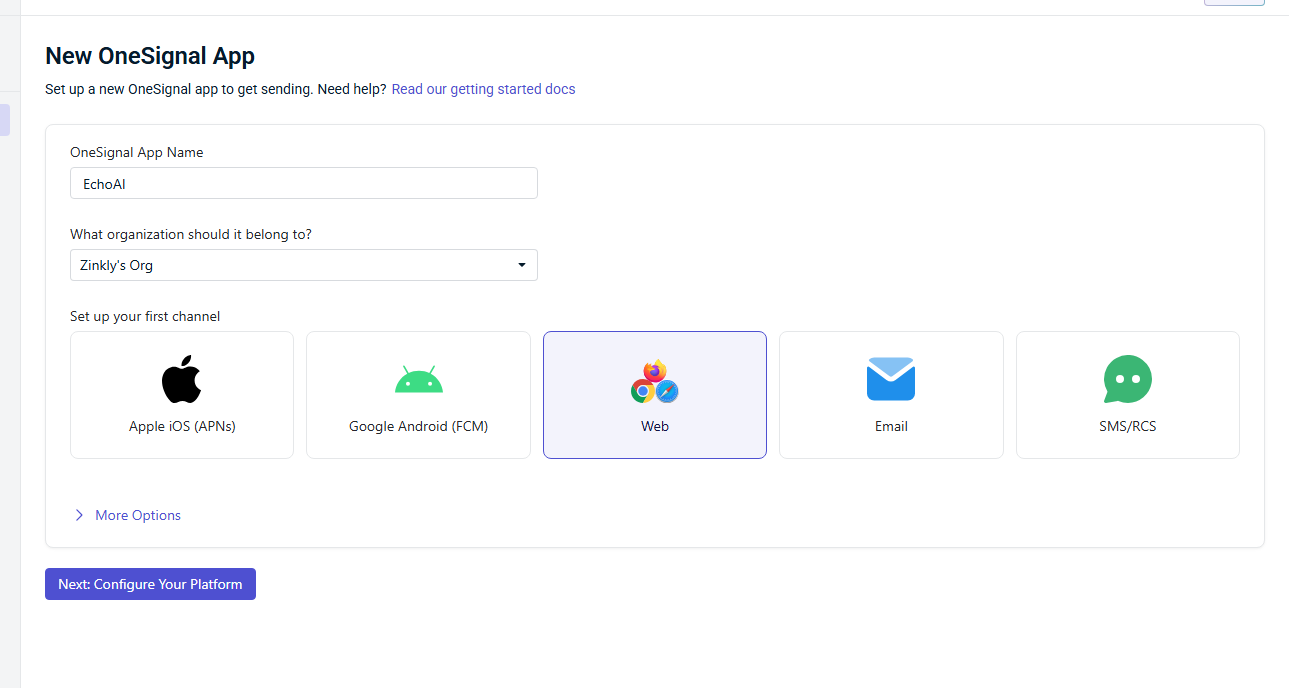This screenshot has width=1289, height=688.
Task: Click the 'OneSignal App Name' label
Action: [137, 153]
